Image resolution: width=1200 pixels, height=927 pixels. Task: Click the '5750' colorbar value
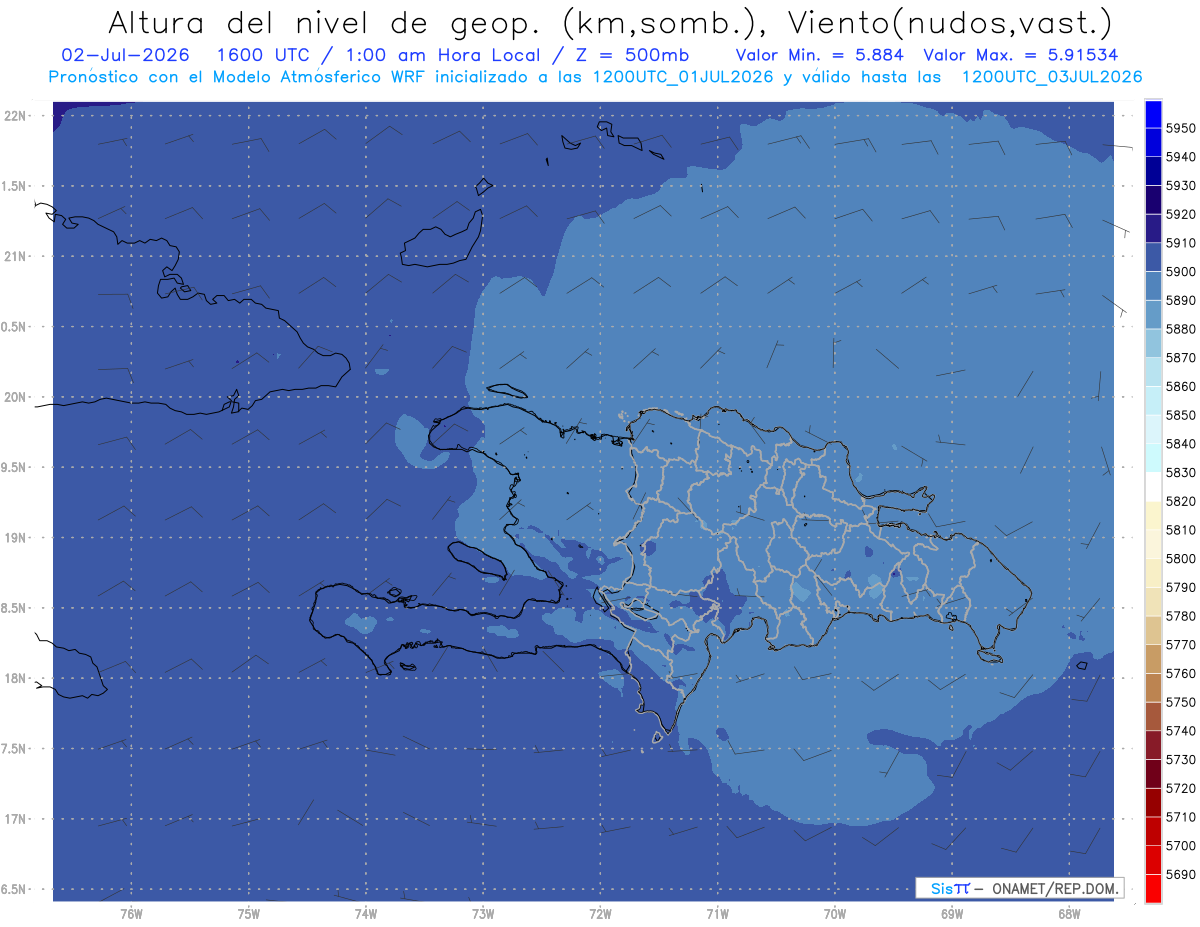pyautogui.click(x=1181, y=702)
